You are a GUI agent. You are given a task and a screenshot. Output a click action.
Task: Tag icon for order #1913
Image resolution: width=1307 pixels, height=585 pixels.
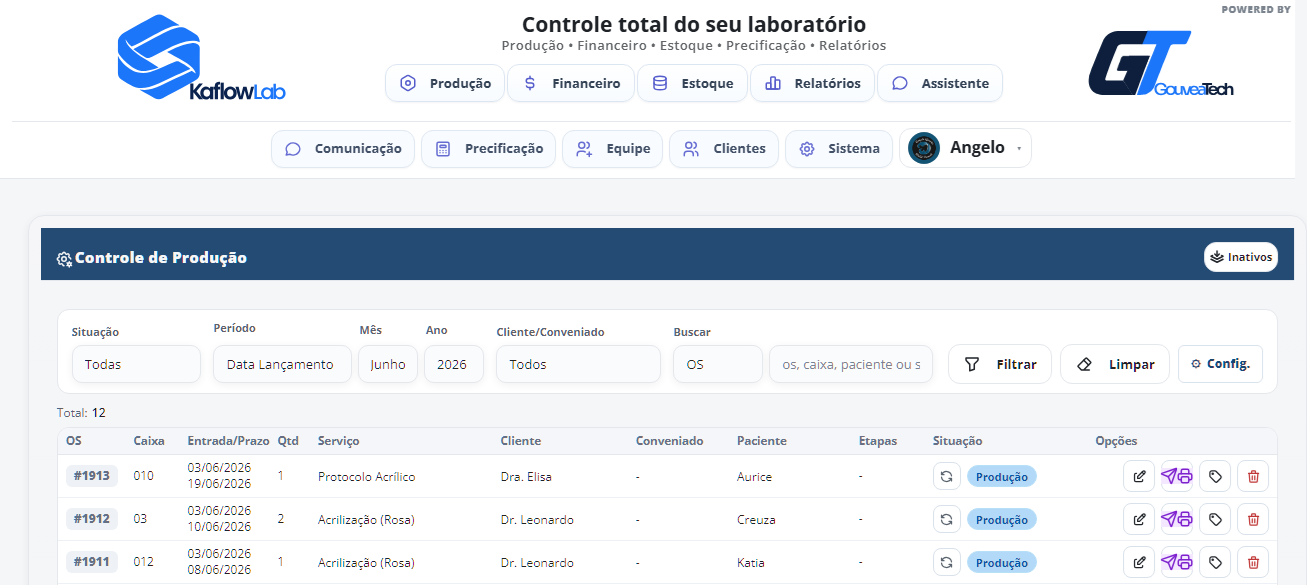[x=1215, y=476]
